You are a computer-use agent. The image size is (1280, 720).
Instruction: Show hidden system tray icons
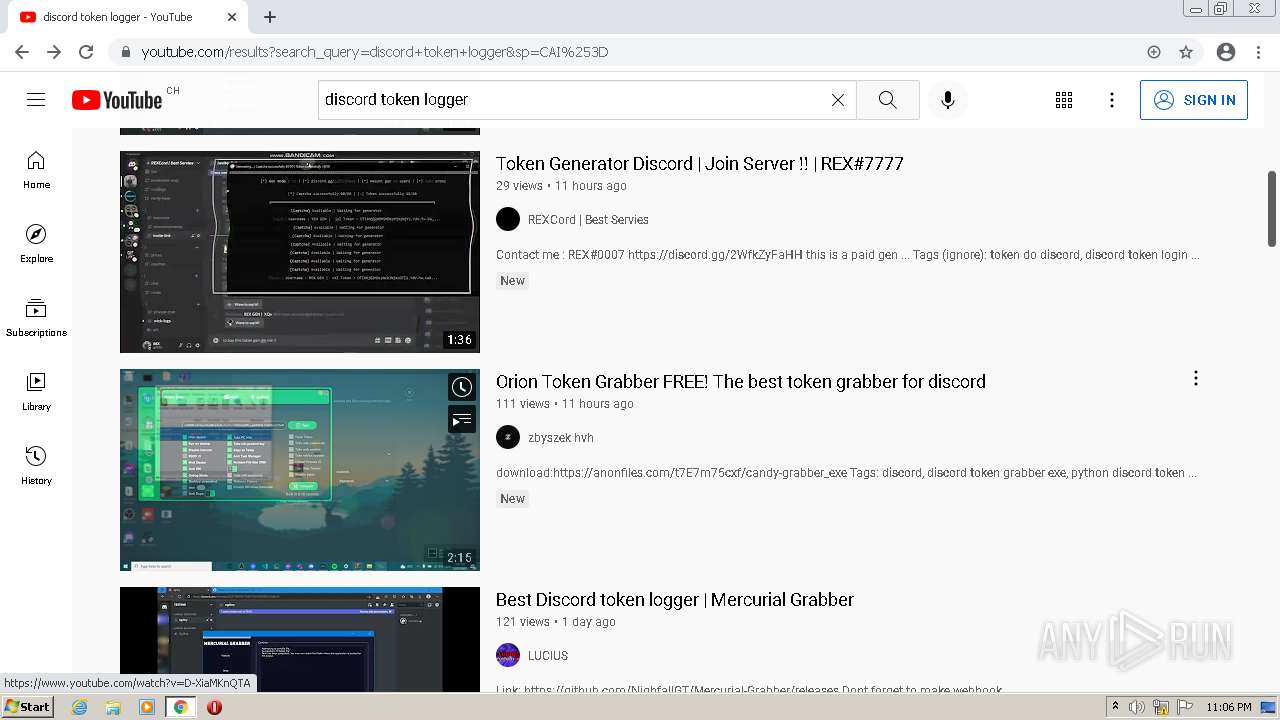(1116, 707)
